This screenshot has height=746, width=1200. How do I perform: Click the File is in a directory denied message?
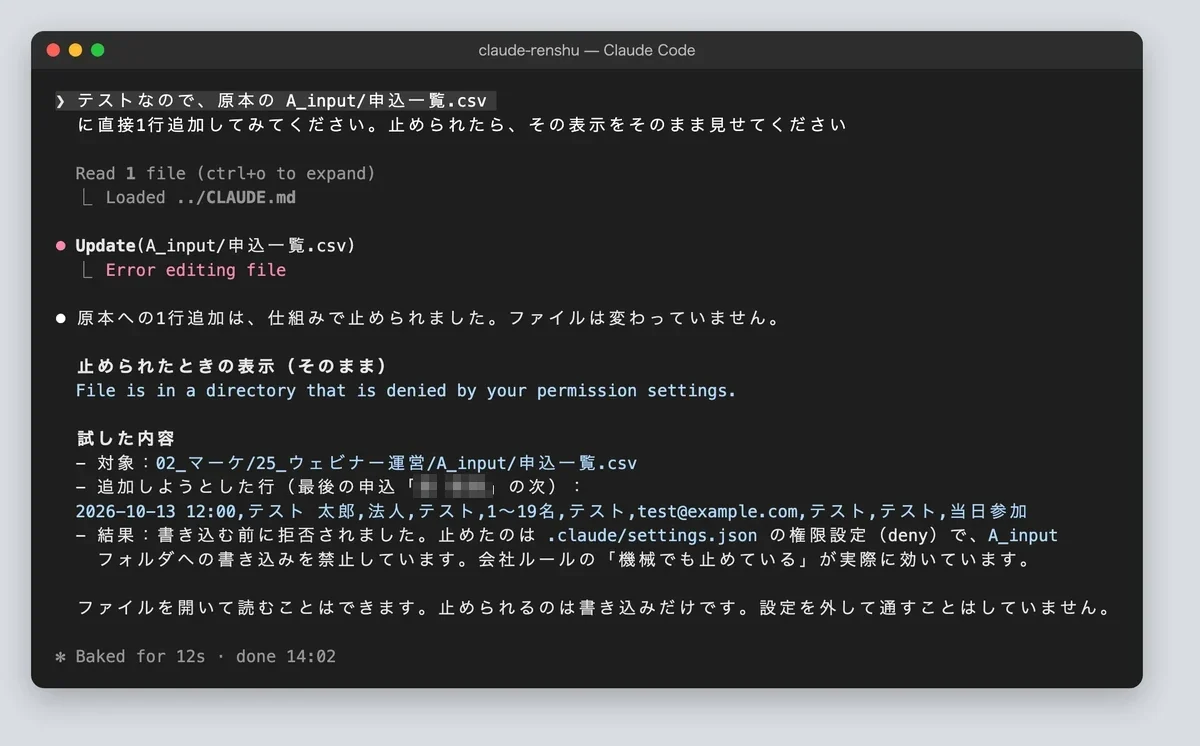tap(406, 391)
